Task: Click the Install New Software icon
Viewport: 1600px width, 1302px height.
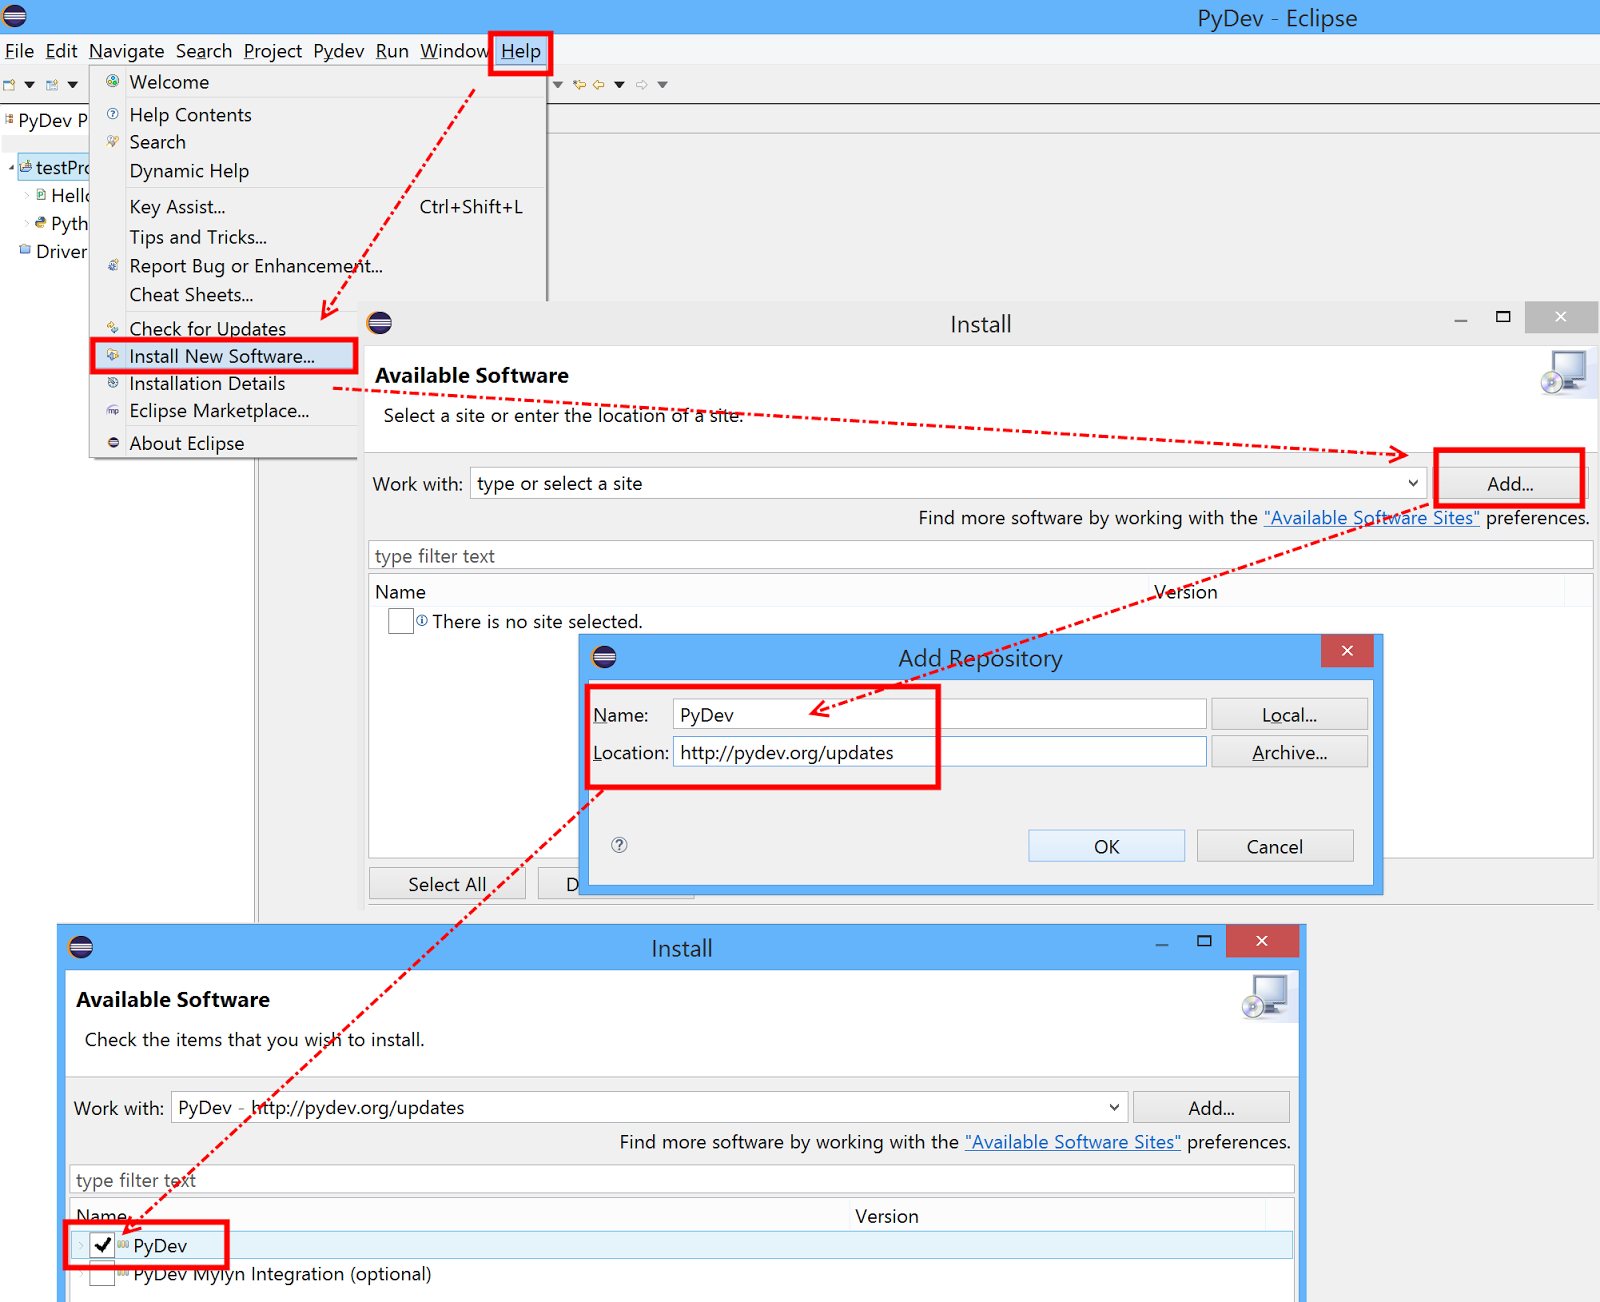Action: point(113,355)
